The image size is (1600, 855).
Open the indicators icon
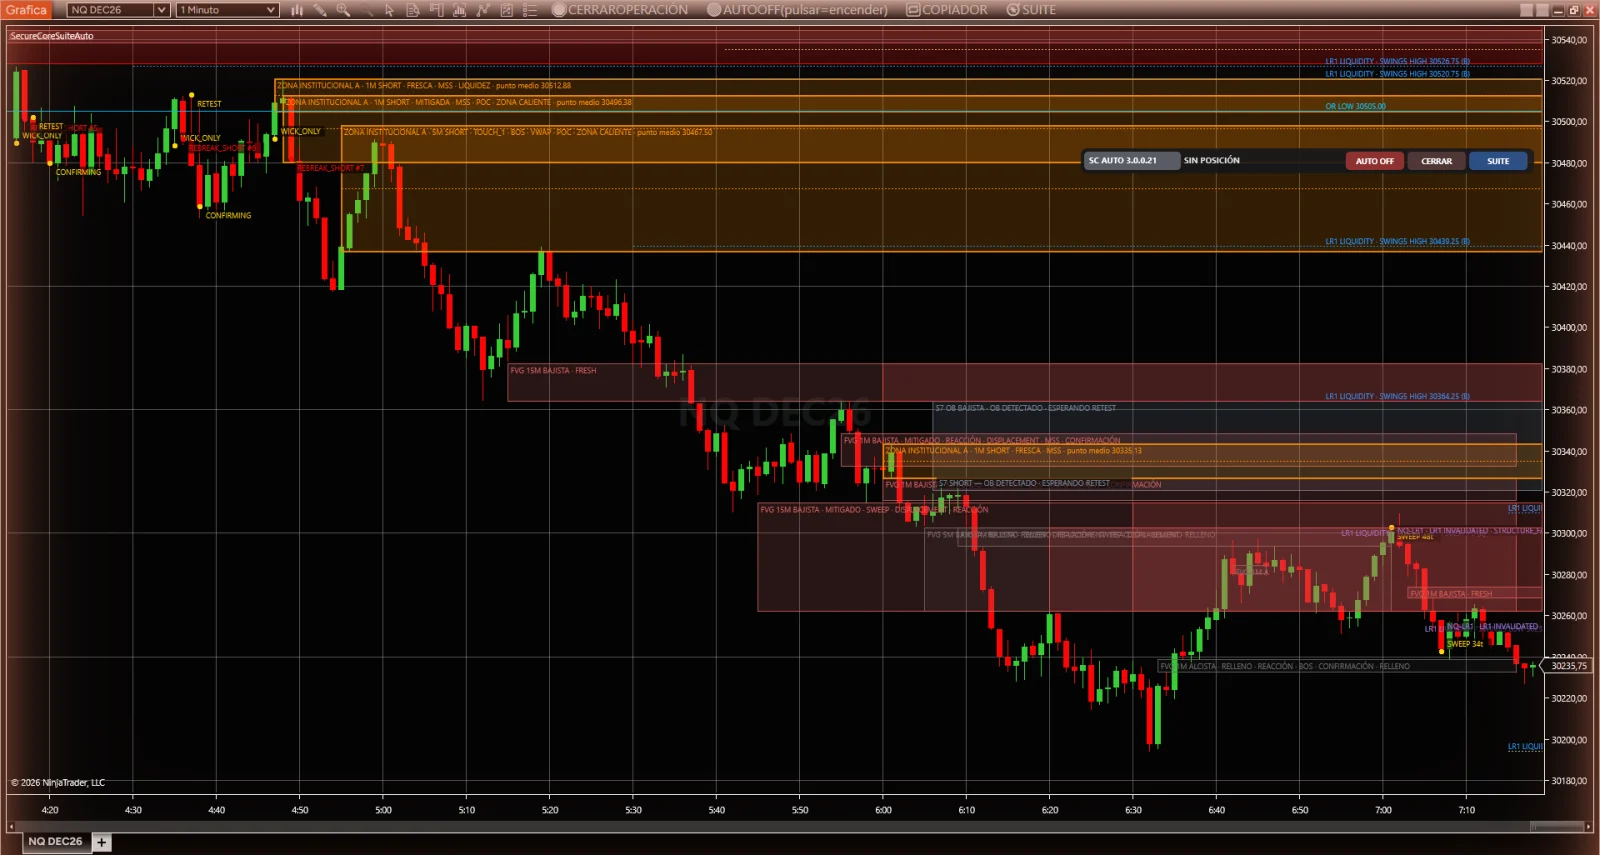(x=483, y=10)
